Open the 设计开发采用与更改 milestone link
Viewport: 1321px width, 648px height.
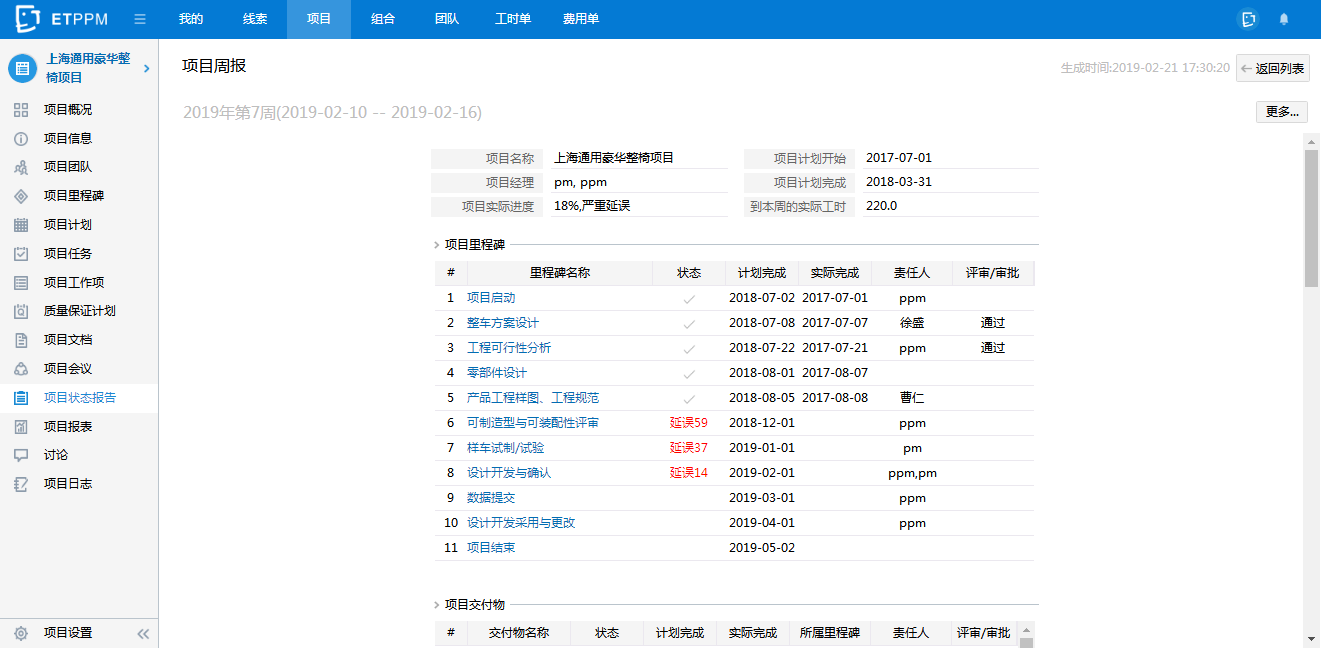point(521,523)
